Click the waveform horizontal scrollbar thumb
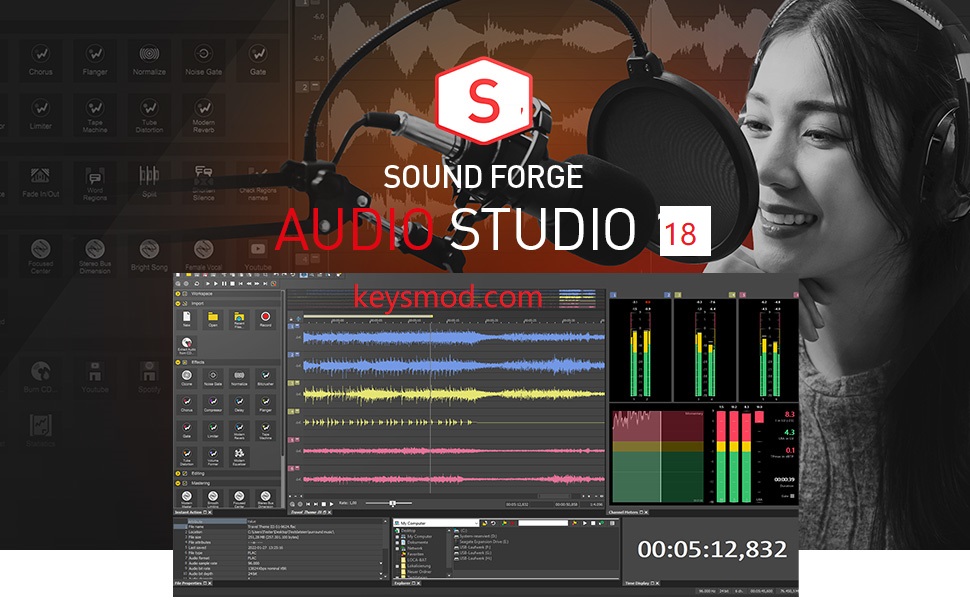This screenshot has width=970, height=600. pos(554,495)
